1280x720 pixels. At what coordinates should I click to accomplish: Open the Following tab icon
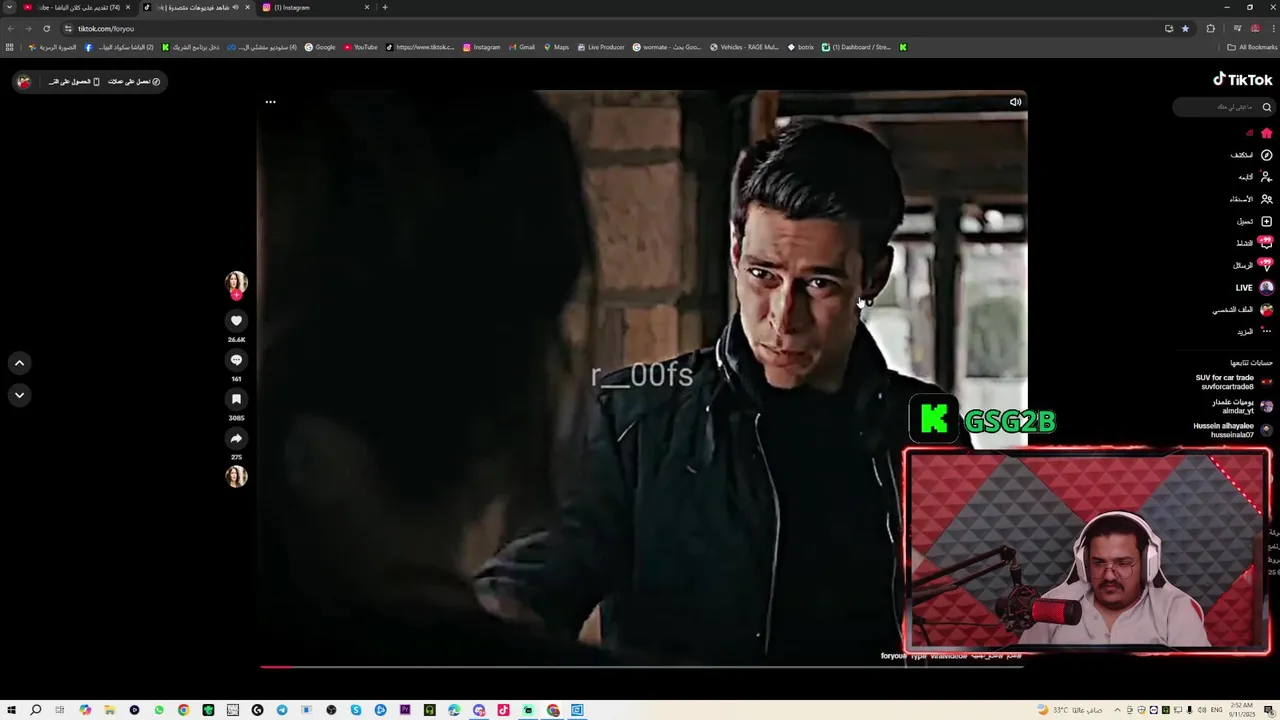point(1266,177)
